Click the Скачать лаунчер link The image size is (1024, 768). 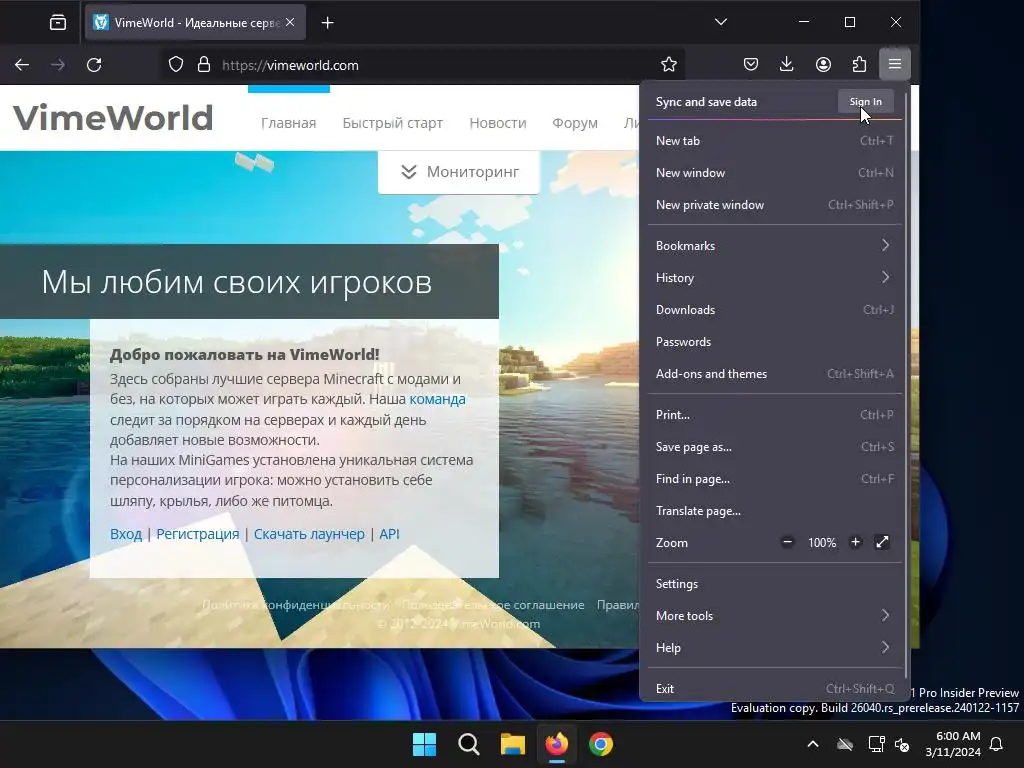[x=309, y=534]
